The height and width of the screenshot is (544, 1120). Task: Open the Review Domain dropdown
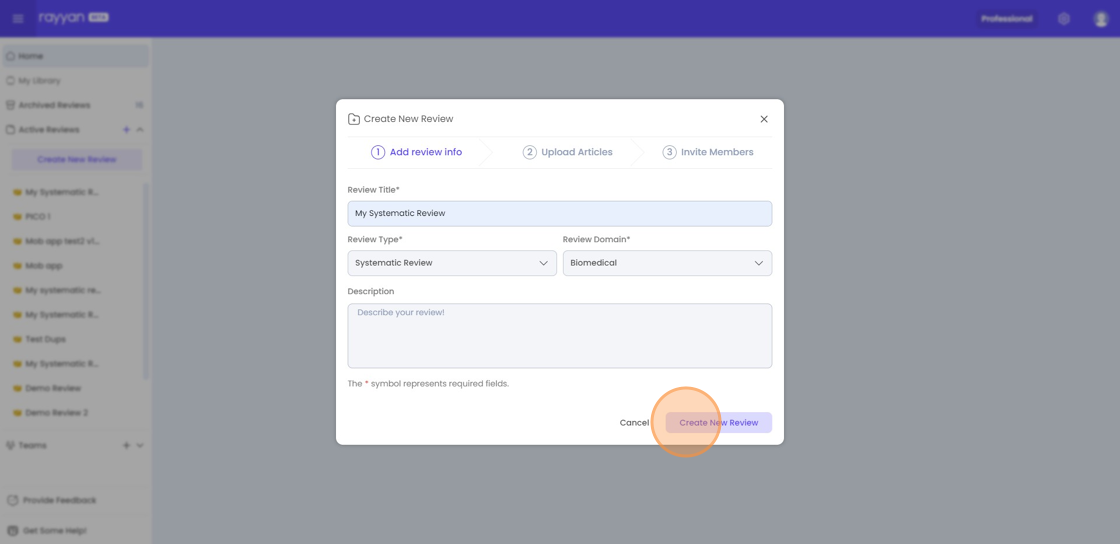pos(667,263)
